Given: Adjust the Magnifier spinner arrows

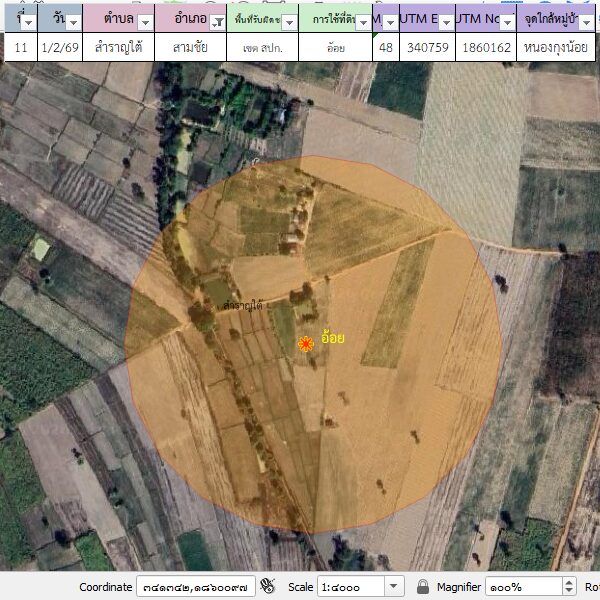Looking at the screenshot, I should pyautogui.click(x=570, y=587).
